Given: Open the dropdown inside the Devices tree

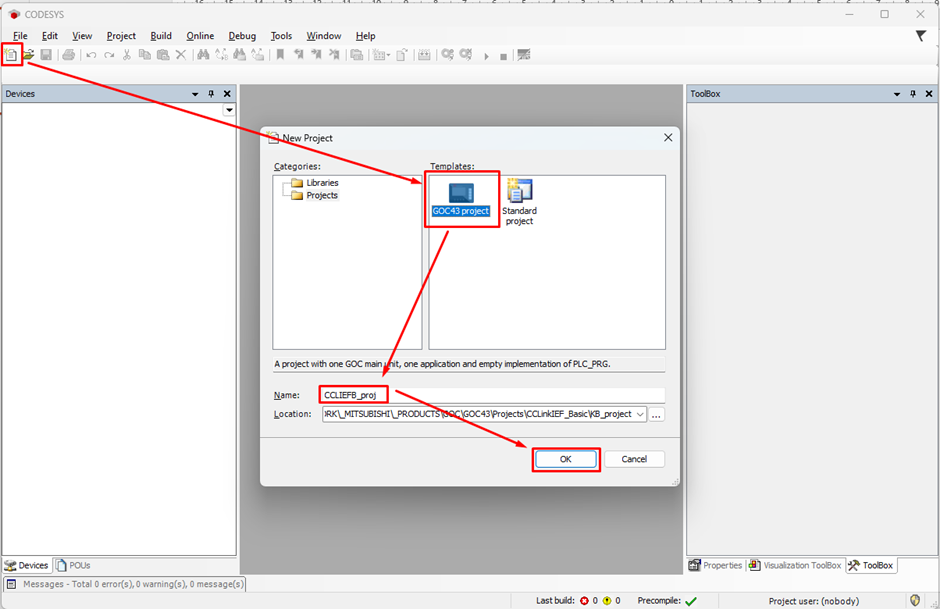Looking at the screenshot, I should (229, 110).
